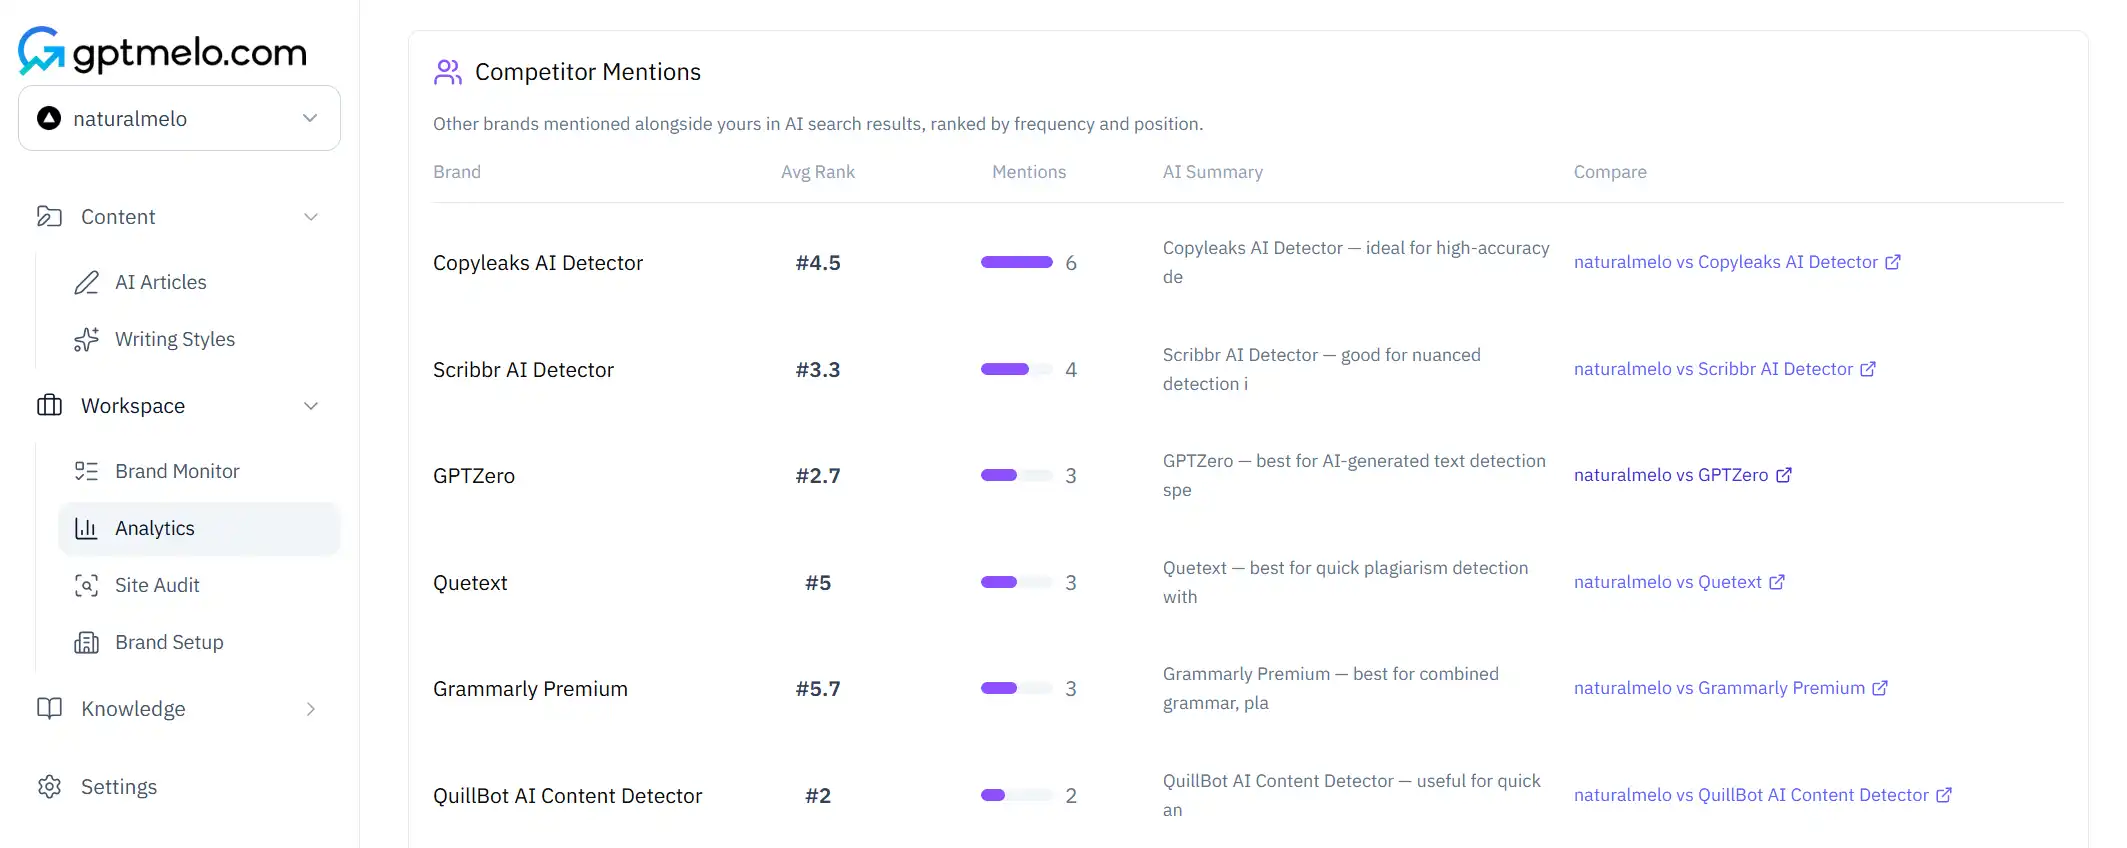Click the GPTZero brand name

[474, 476]
